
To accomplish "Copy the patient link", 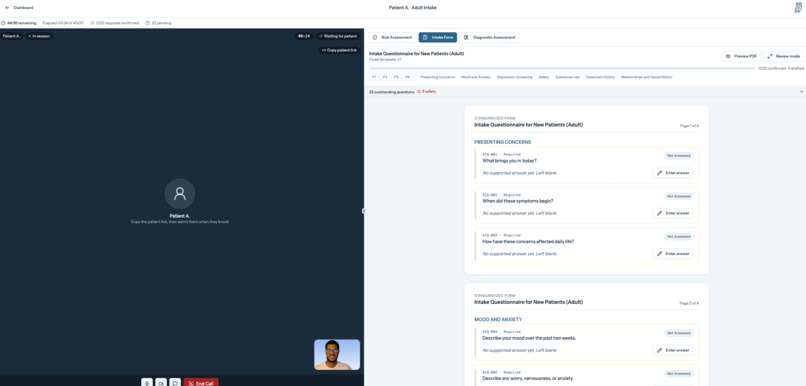I will (339, 50).
